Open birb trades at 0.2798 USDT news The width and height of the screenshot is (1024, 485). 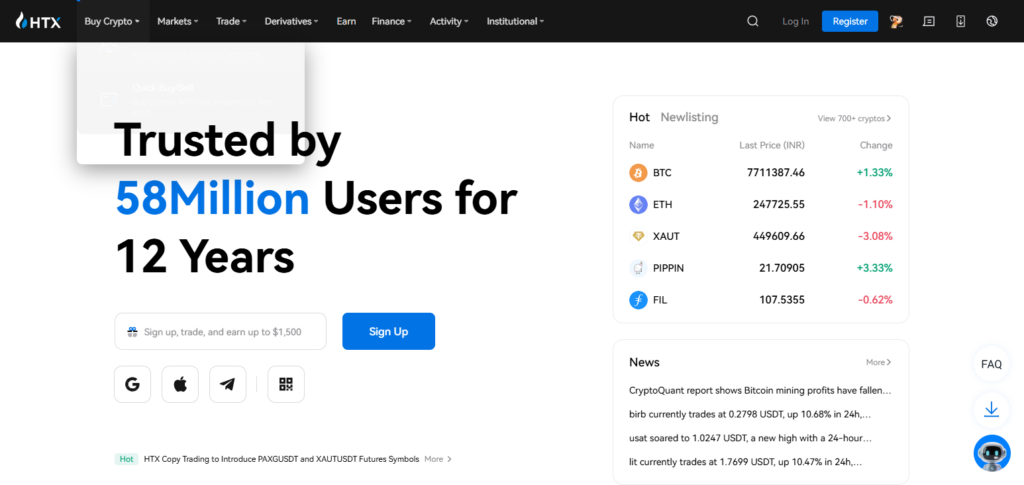pos(750,414)
